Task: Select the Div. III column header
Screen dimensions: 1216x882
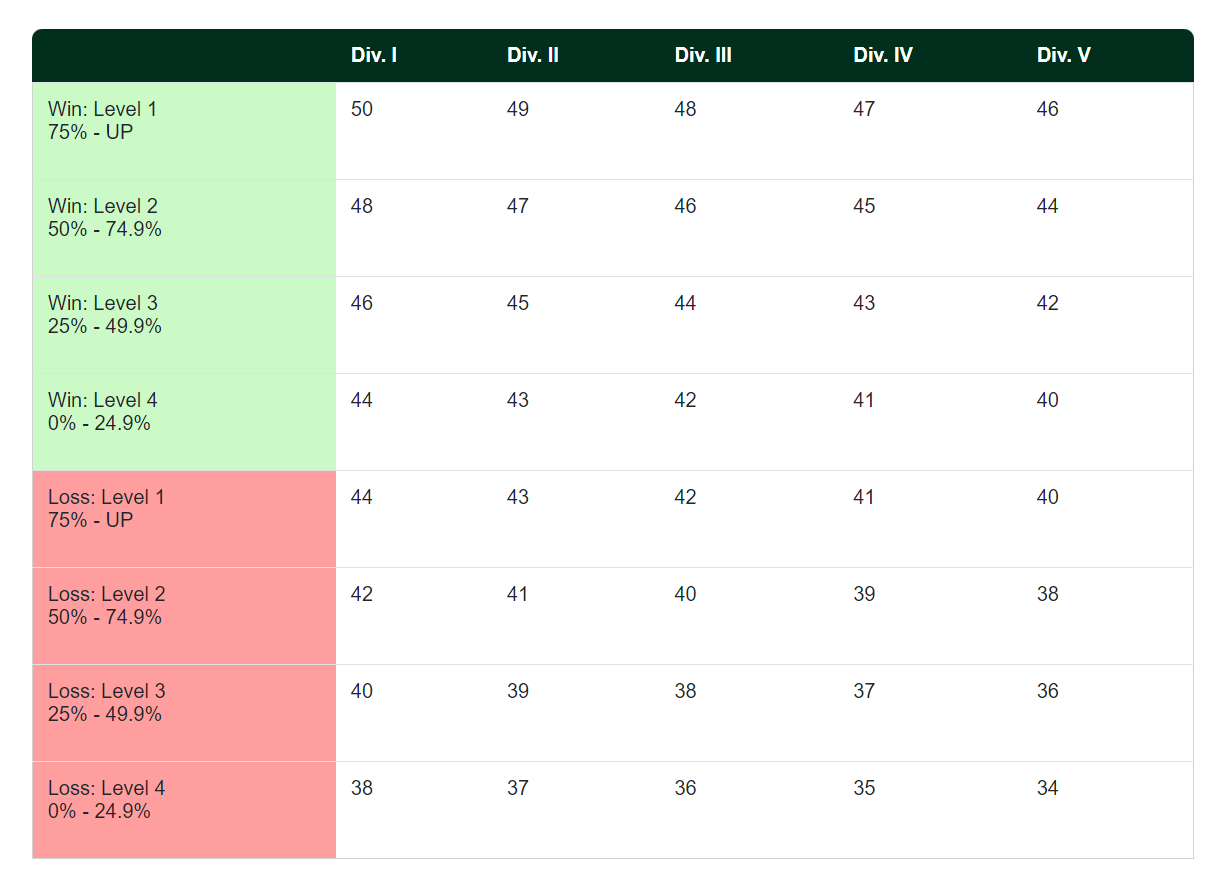Action: pyautogui.click(x=703, y=56)
